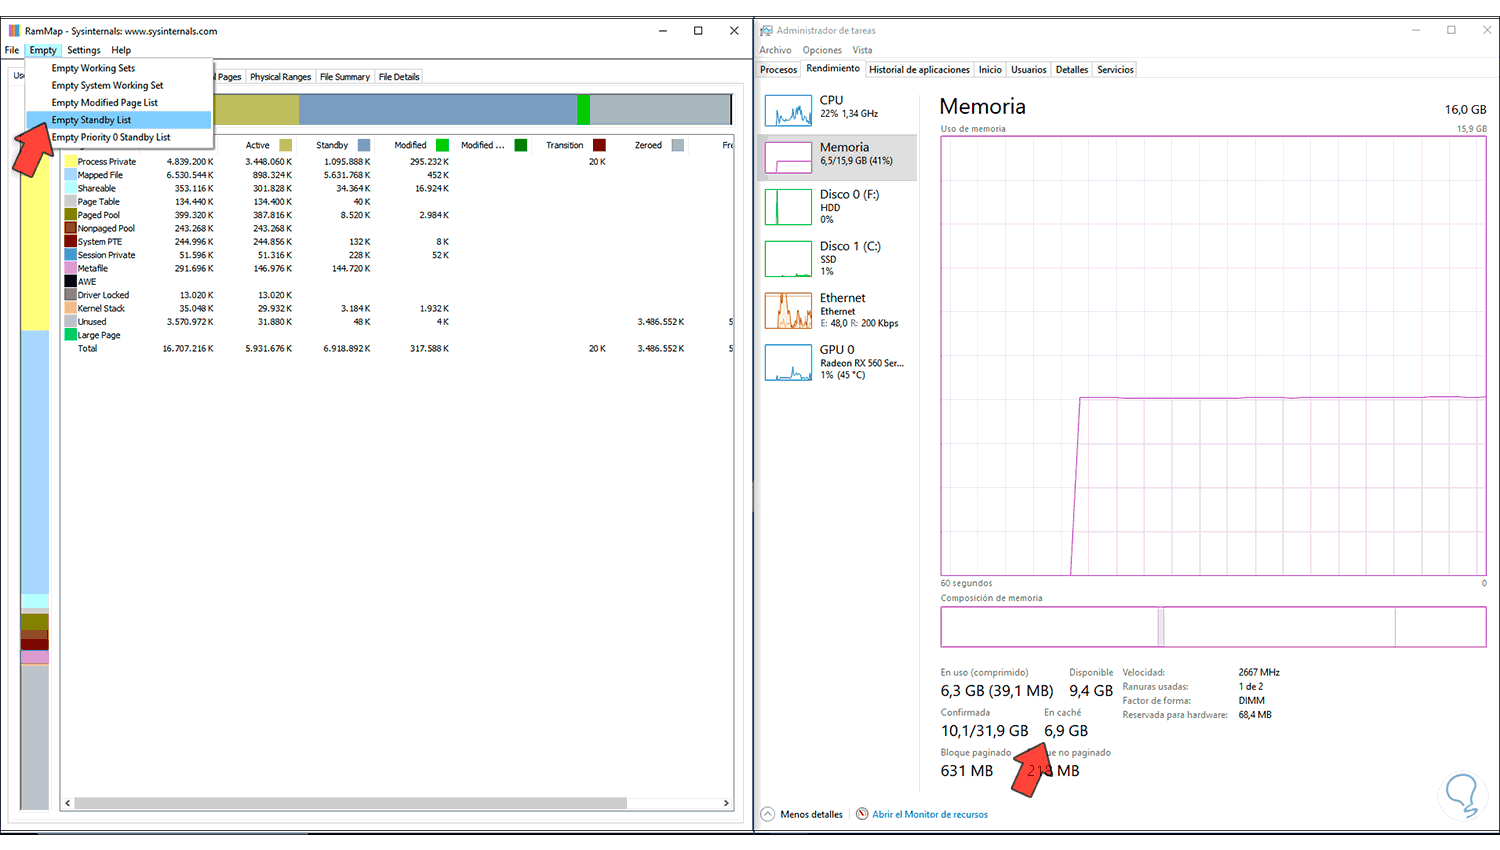Image resolution: width=1500 pixels, height=850 pixels.
Task: Click the Zeroed legend color swatch
Action: coord(678,145)
